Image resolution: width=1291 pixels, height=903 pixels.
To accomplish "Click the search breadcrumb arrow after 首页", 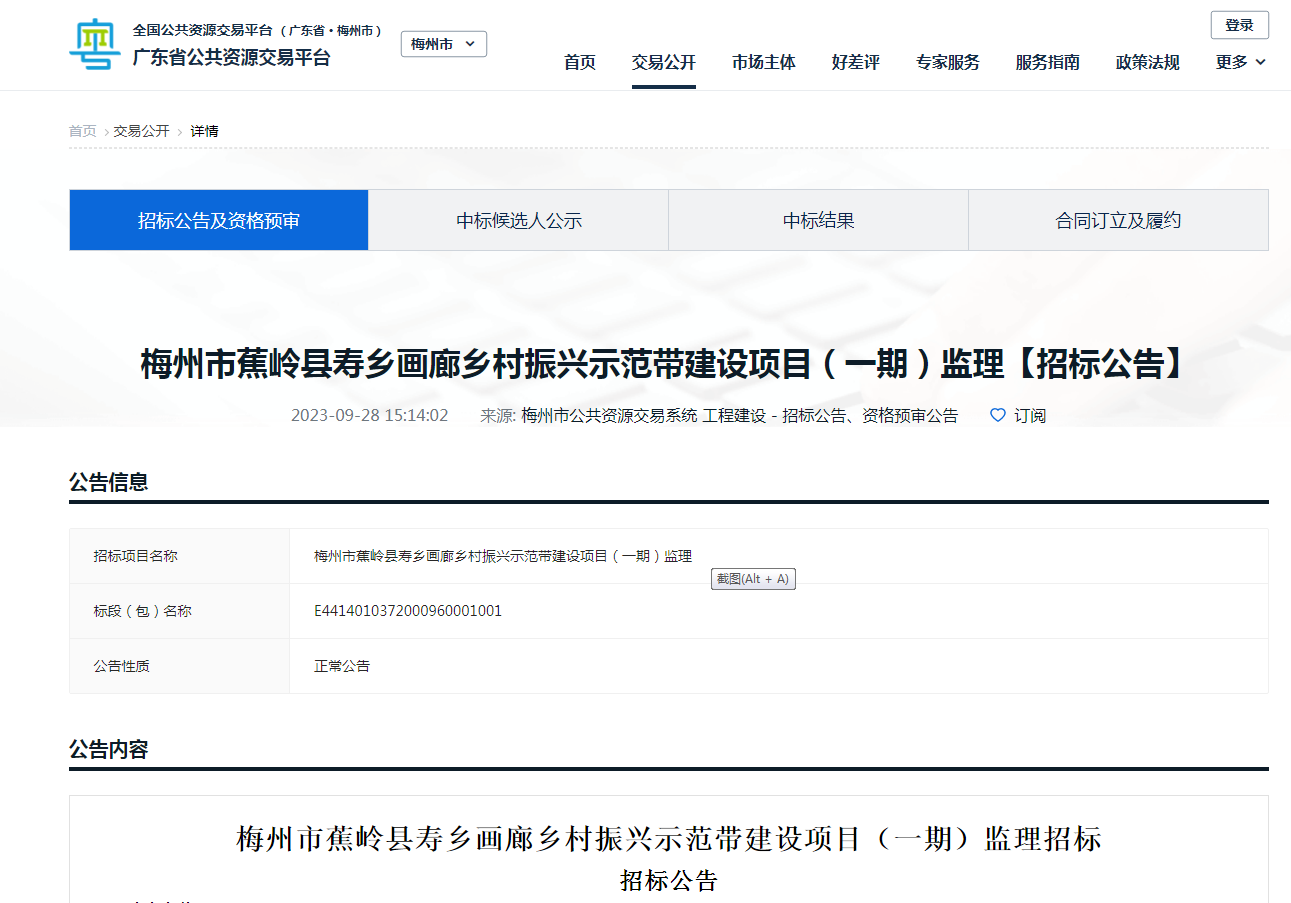I will point(103,131).
